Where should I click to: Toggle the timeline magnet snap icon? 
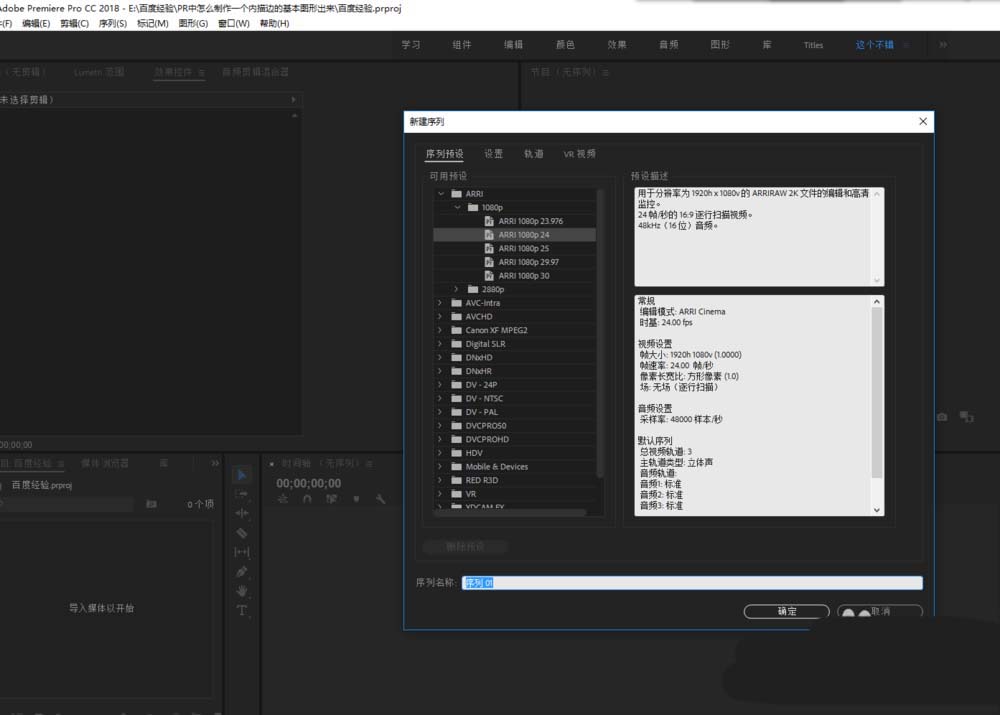[x=307, y=499]
